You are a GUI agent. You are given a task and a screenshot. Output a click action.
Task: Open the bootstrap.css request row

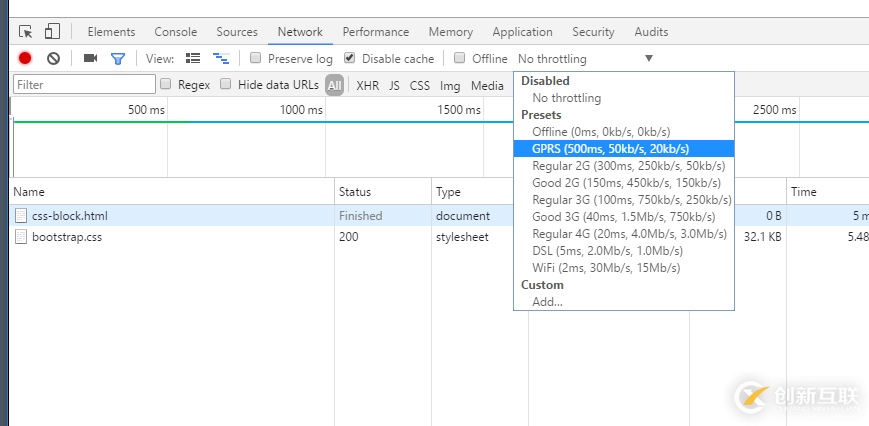(x=67, y=237)
